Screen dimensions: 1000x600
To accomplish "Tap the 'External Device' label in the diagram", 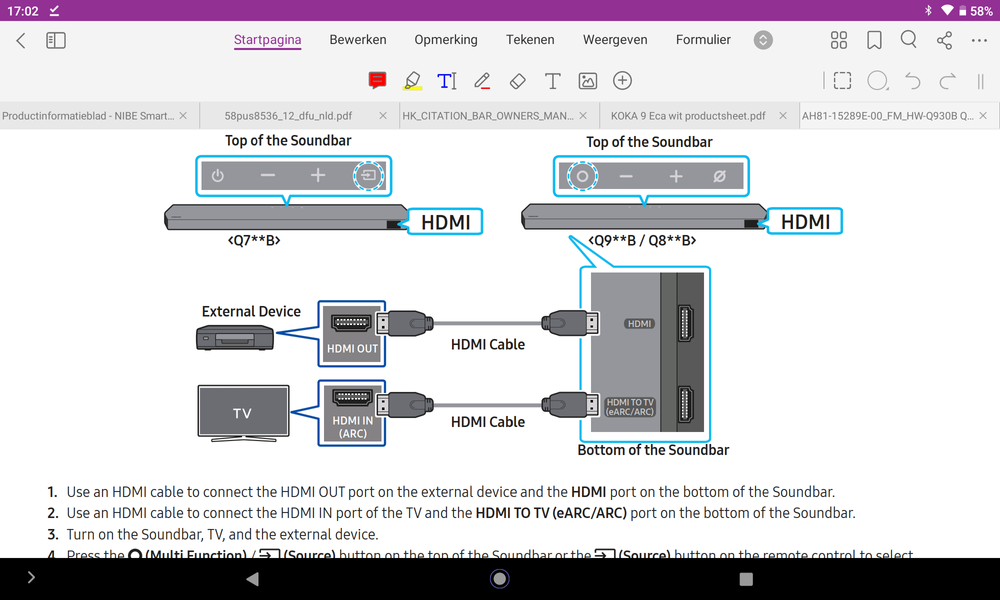I will click(251, 311).
